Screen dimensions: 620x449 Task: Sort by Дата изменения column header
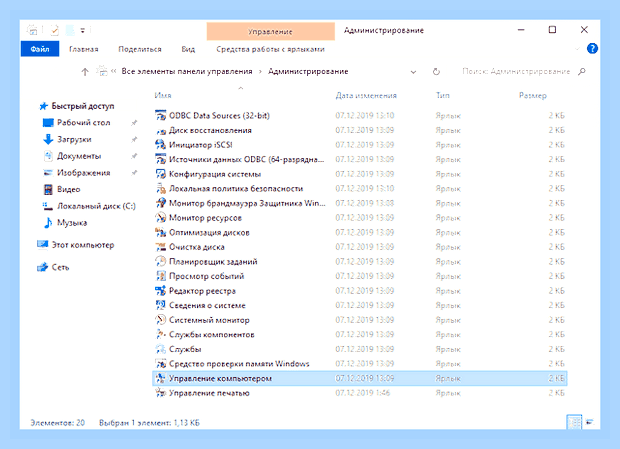(x=366, y=95)
